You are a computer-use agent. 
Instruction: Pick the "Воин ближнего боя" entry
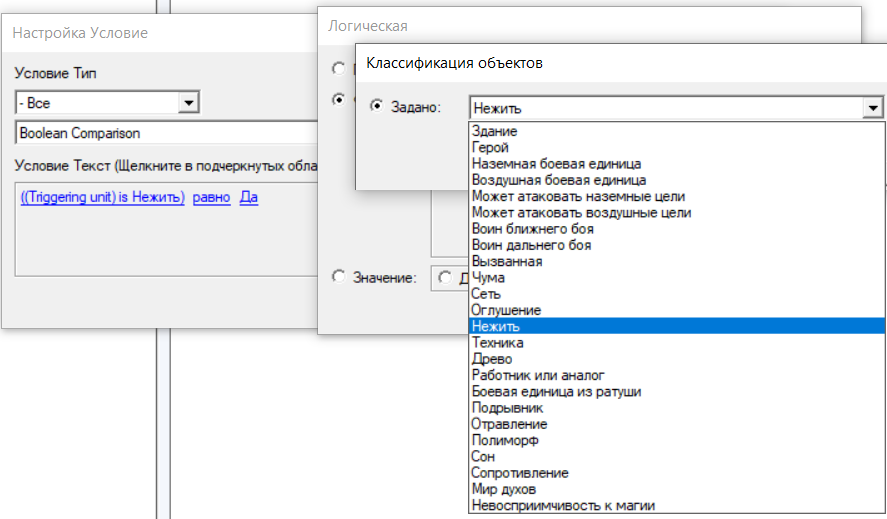532,229
